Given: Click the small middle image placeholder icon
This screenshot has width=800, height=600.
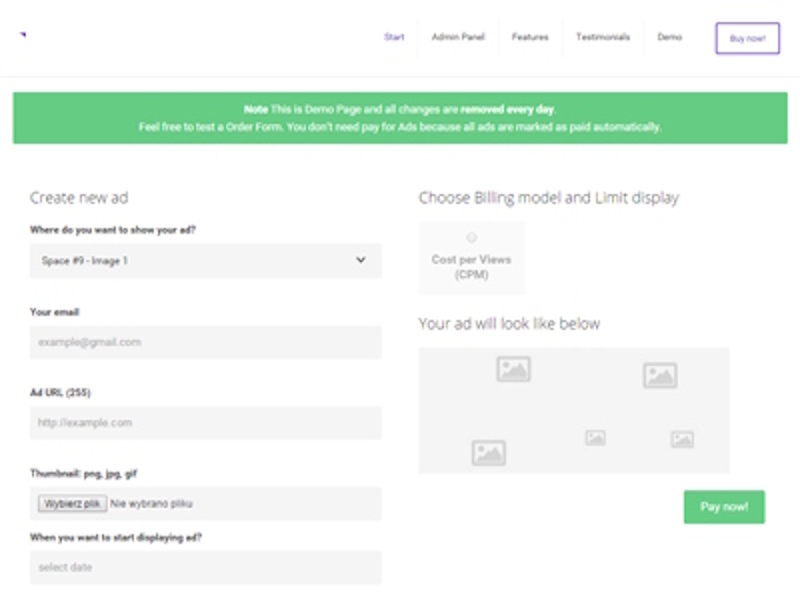Looking at the screenshot, I should 595,437.
